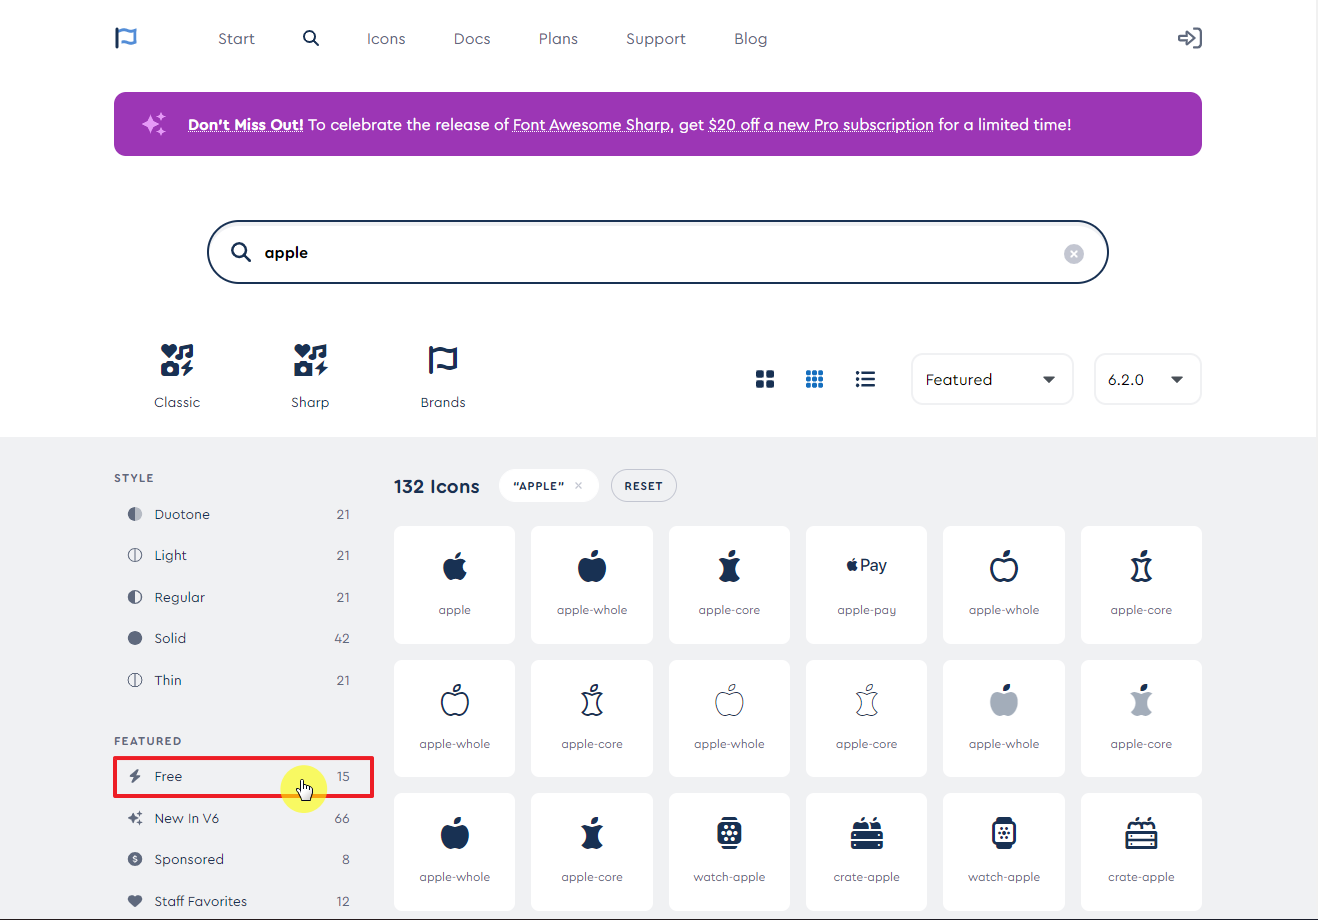Open the search magnifier in the top navigation
1318x920 pixels.
311,38
